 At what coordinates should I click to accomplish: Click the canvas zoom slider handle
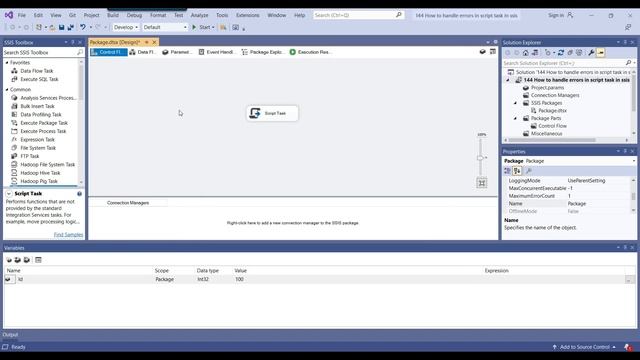(x=480, y=158)
